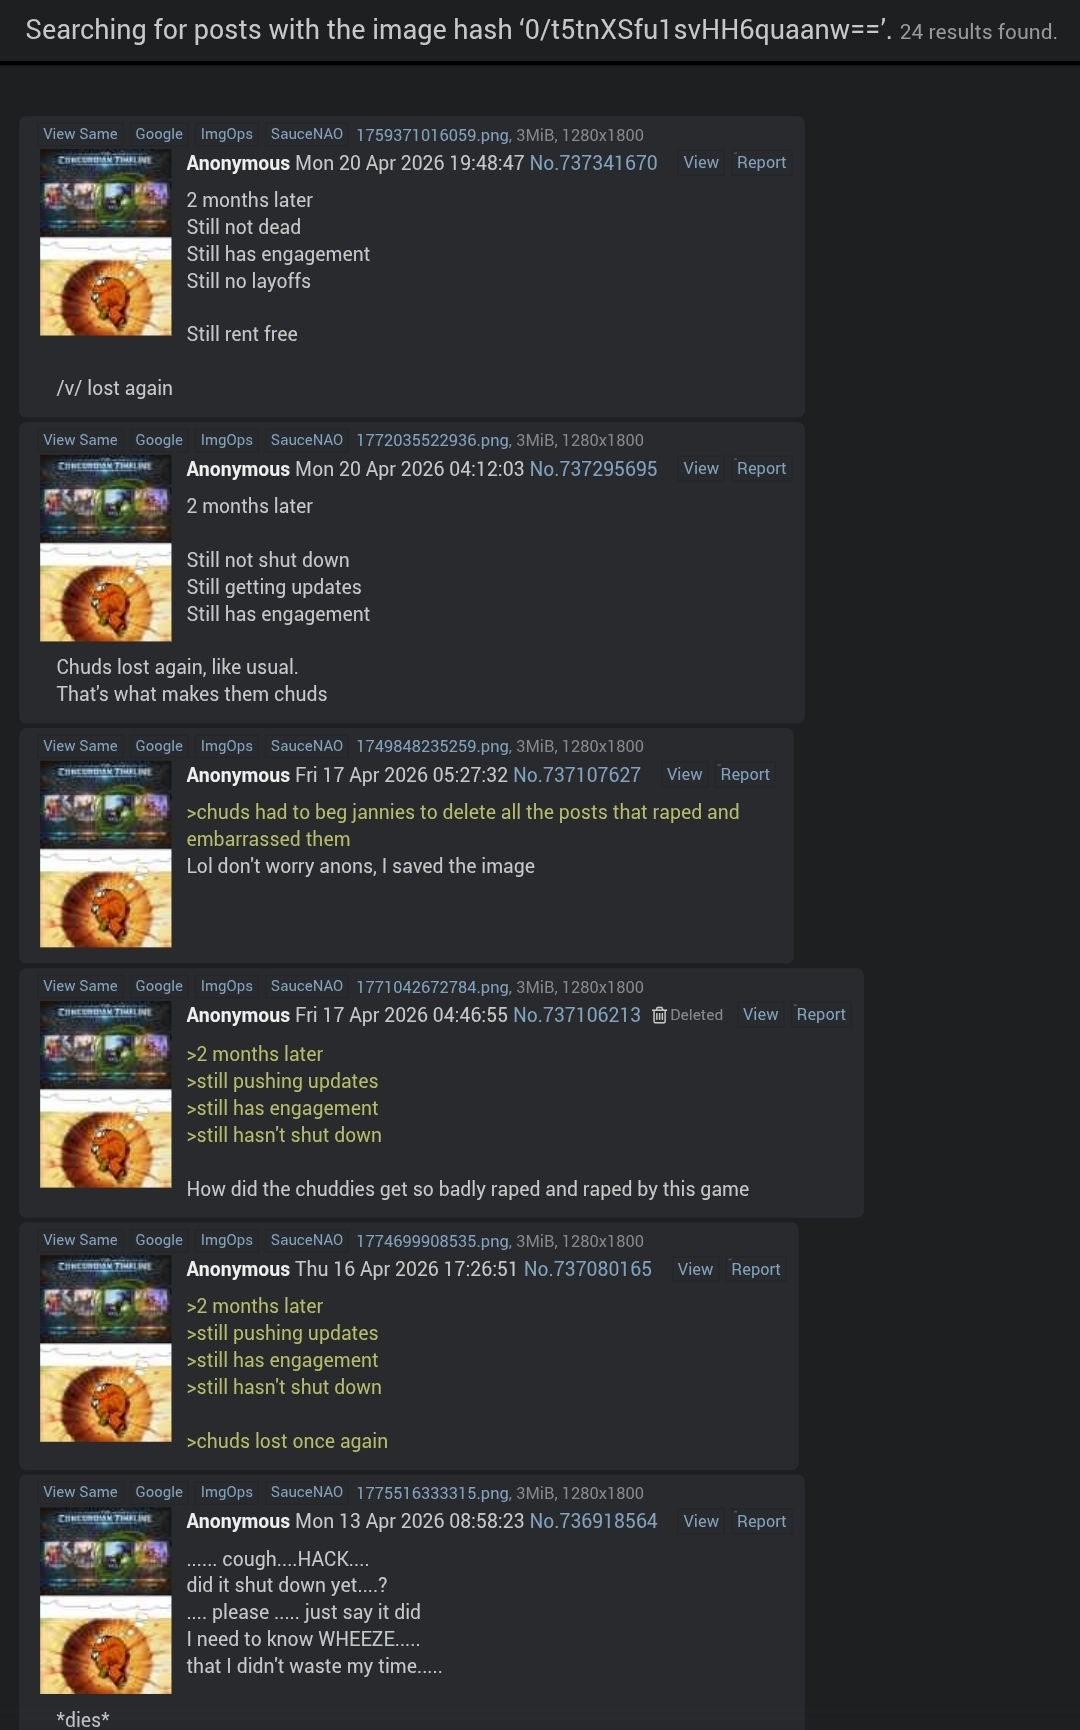Open file link 1759371016059.png
This screenshot has height=1730, width=1080.
coord(432,135)
